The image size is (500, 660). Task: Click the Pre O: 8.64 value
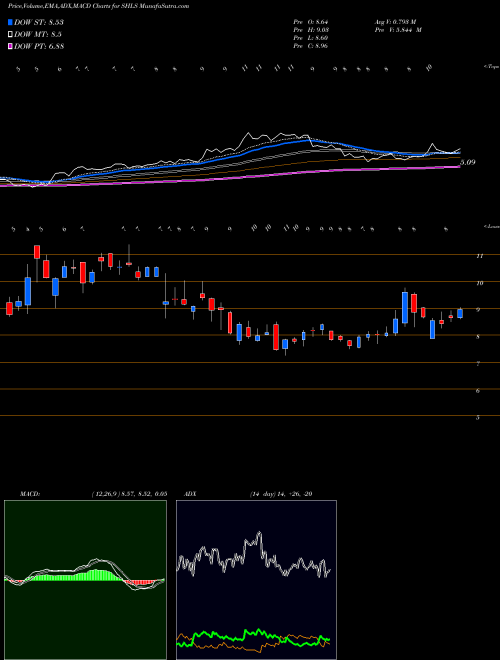311,22
